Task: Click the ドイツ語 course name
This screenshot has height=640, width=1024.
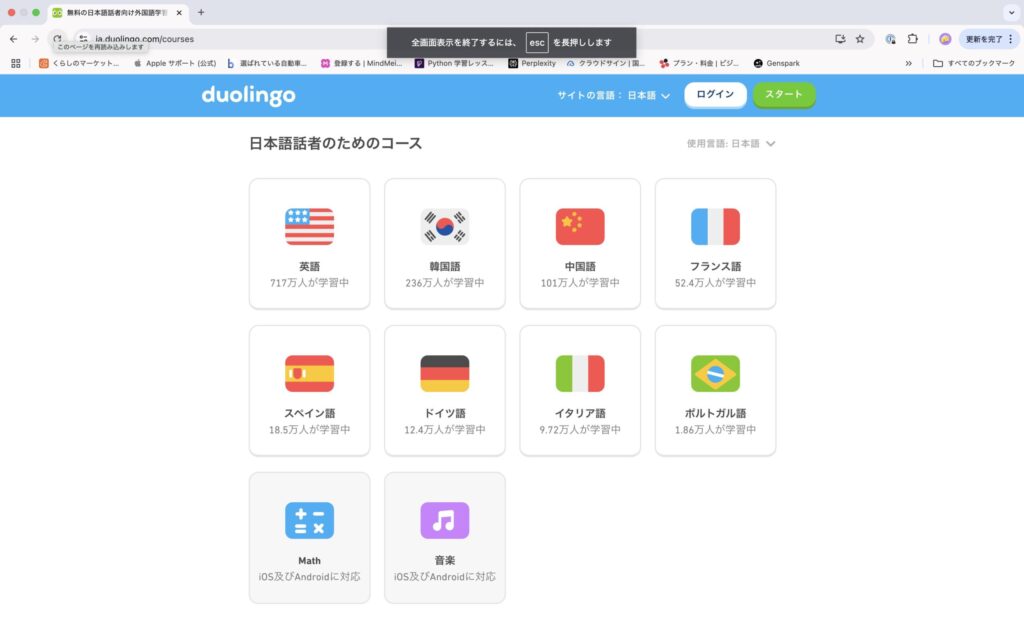Action: pyautogui.click(x=444, y=413)
